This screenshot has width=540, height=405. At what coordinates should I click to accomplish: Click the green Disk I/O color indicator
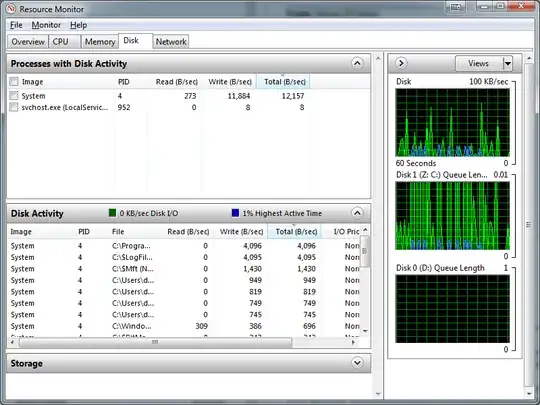pyautogui.click(x=112, y=213)
